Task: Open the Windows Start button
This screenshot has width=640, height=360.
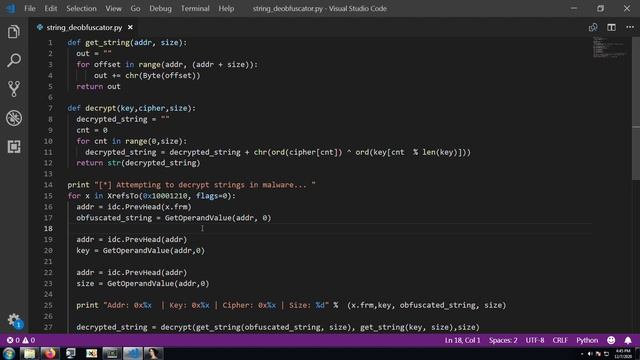Action: point(9,353)
